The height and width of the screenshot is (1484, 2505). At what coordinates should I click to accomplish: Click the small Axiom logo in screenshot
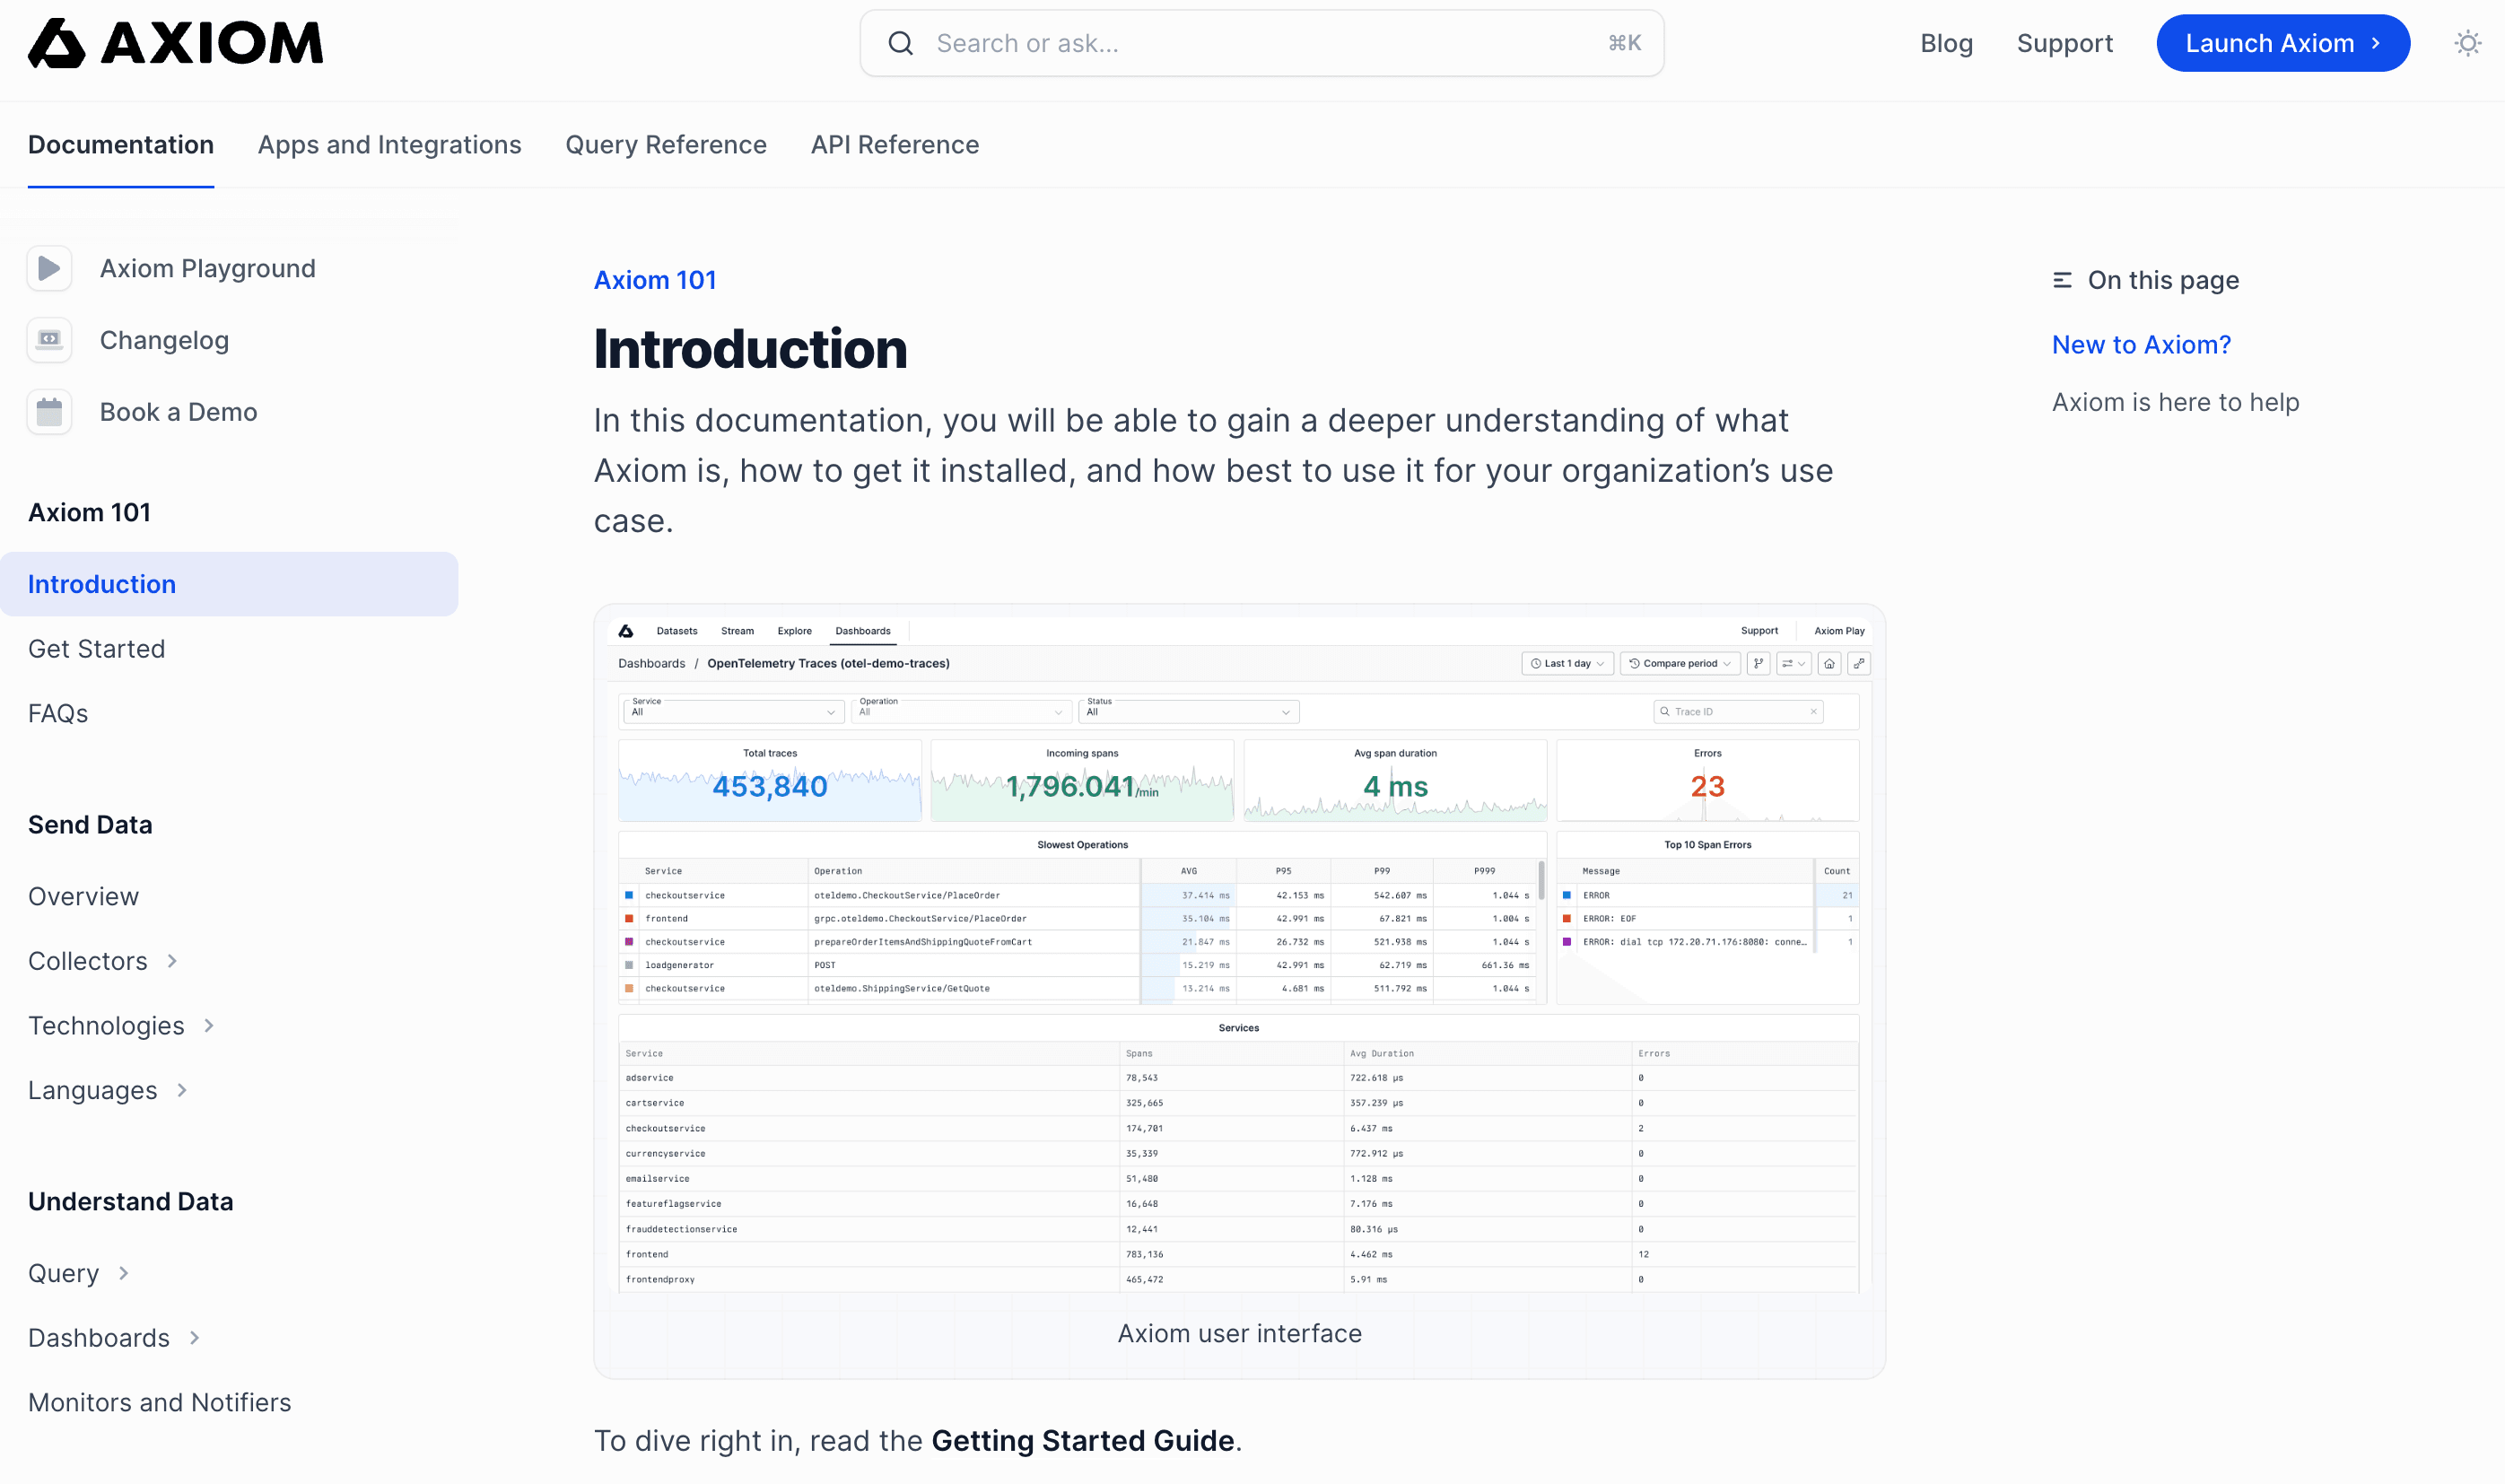click(x=626, y=631)
